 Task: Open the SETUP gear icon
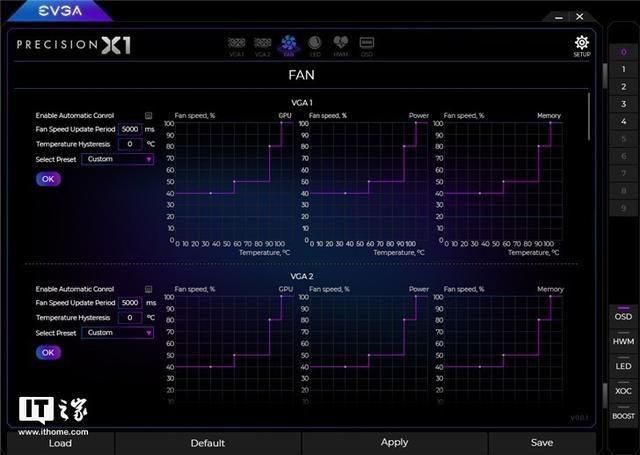(x=581, y=44)
